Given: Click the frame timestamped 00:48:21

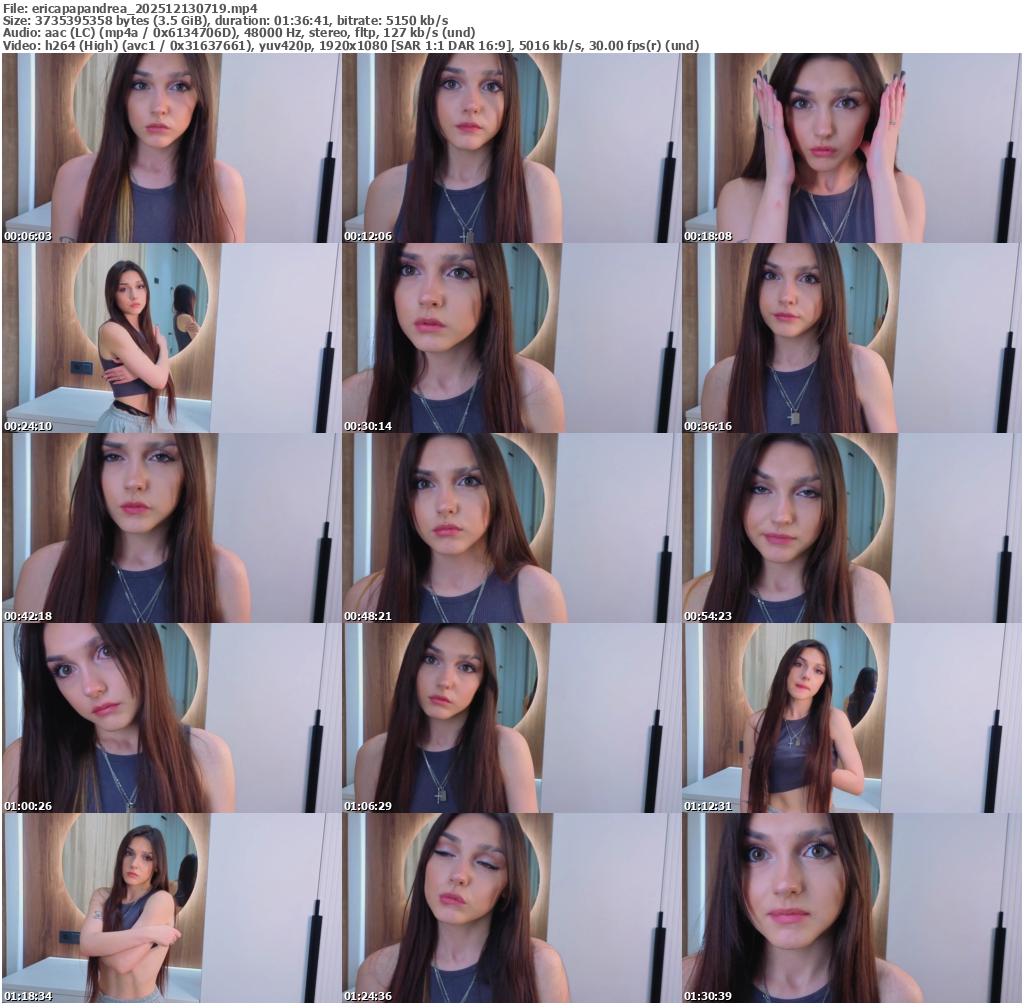Looking at the screenshot, I should pos(511,528).
